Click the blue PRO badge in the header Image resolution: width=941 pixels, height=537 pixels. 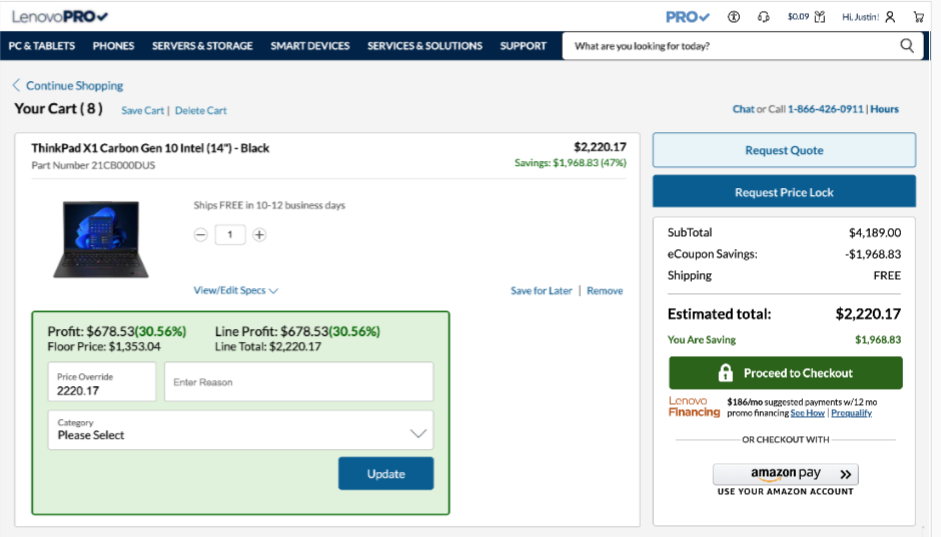click(687, 17)
